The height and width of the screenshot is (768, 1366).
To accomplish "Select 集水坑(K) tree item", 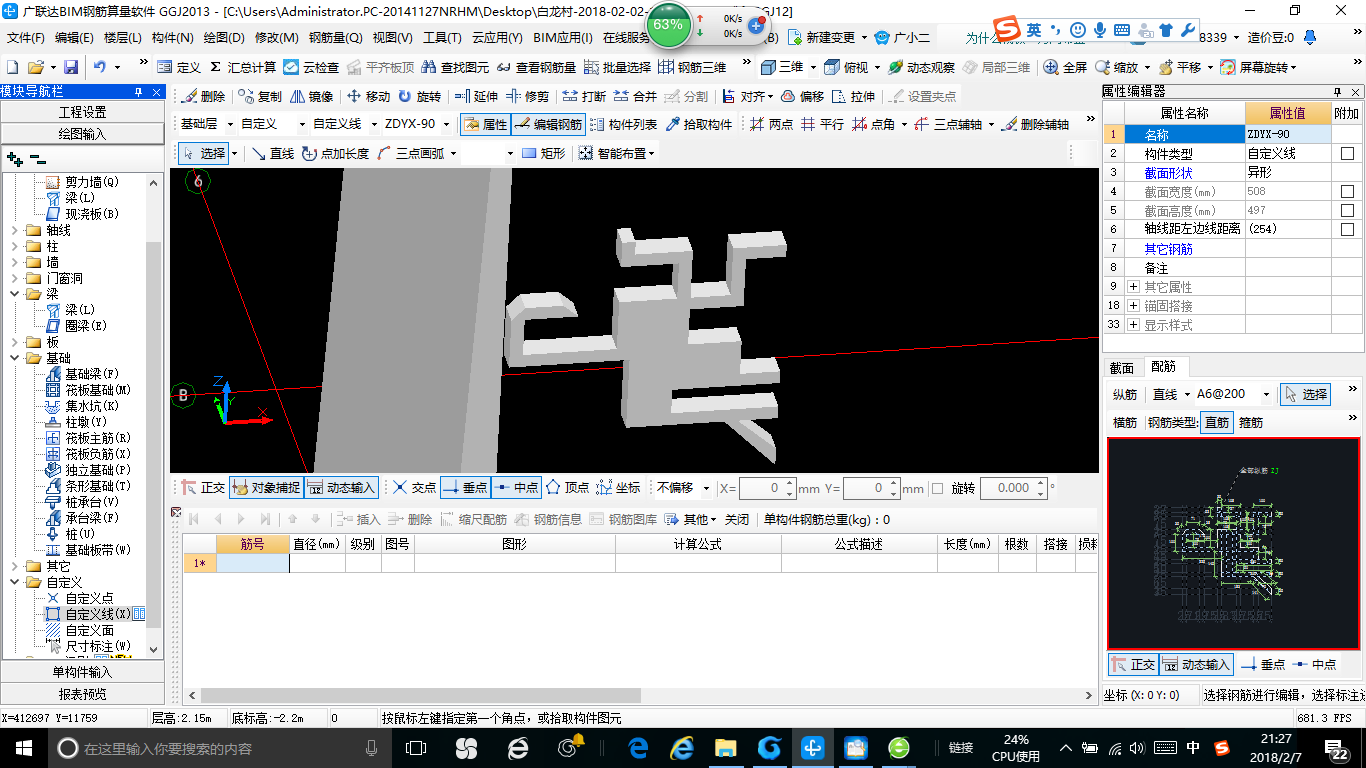I will tap(92, 406).
